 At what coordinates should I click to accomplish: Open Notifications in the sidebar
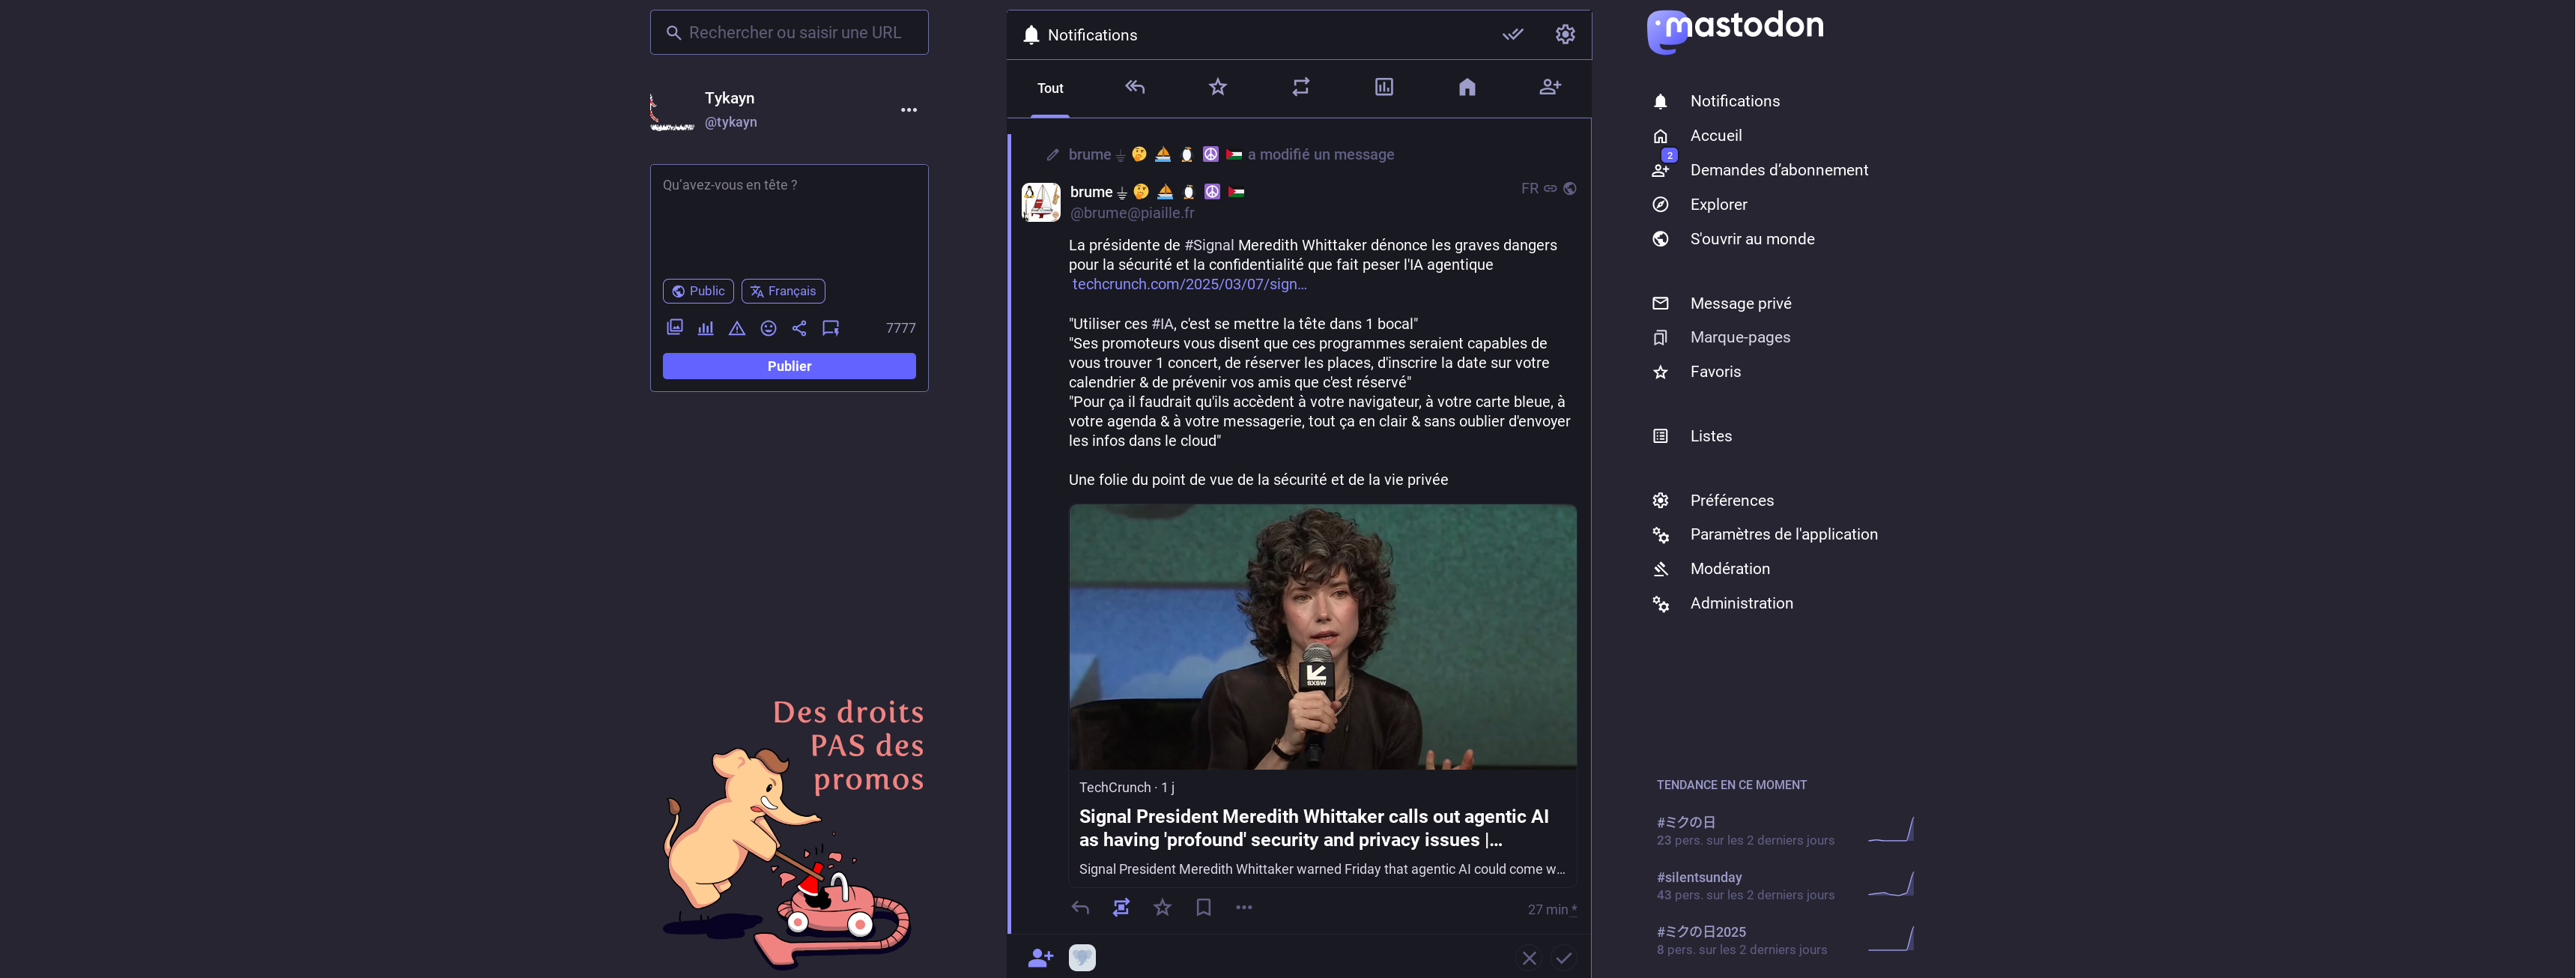1734,101
